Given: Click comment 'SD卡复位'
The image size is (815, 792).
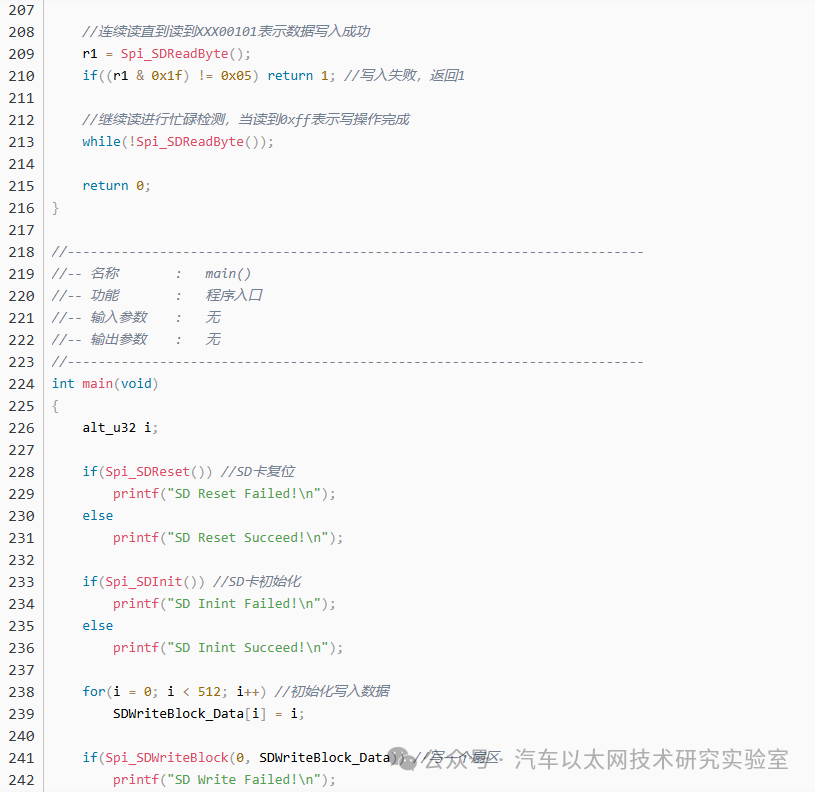Looking at the screenshot, I should click(x=258, y=472).
